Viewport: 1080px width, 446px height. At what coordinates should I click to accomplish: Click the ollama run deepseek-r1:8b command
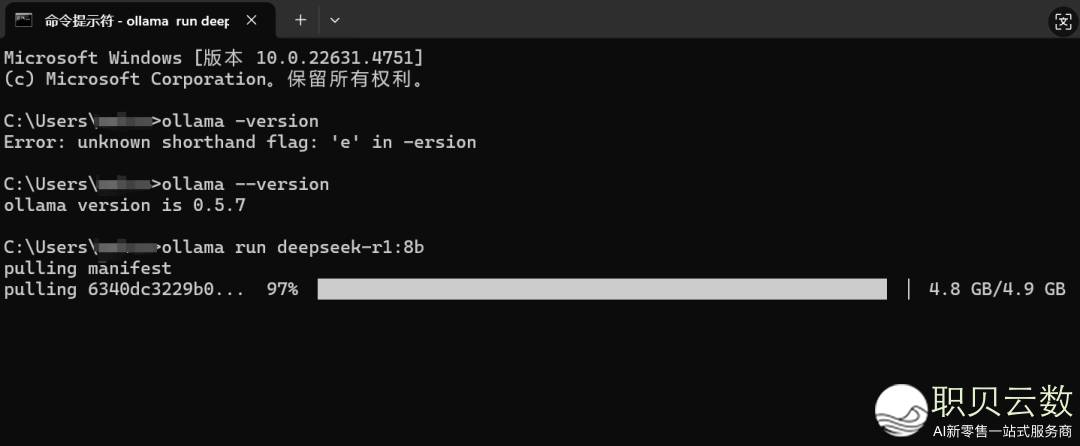click(x=293, y=247)
